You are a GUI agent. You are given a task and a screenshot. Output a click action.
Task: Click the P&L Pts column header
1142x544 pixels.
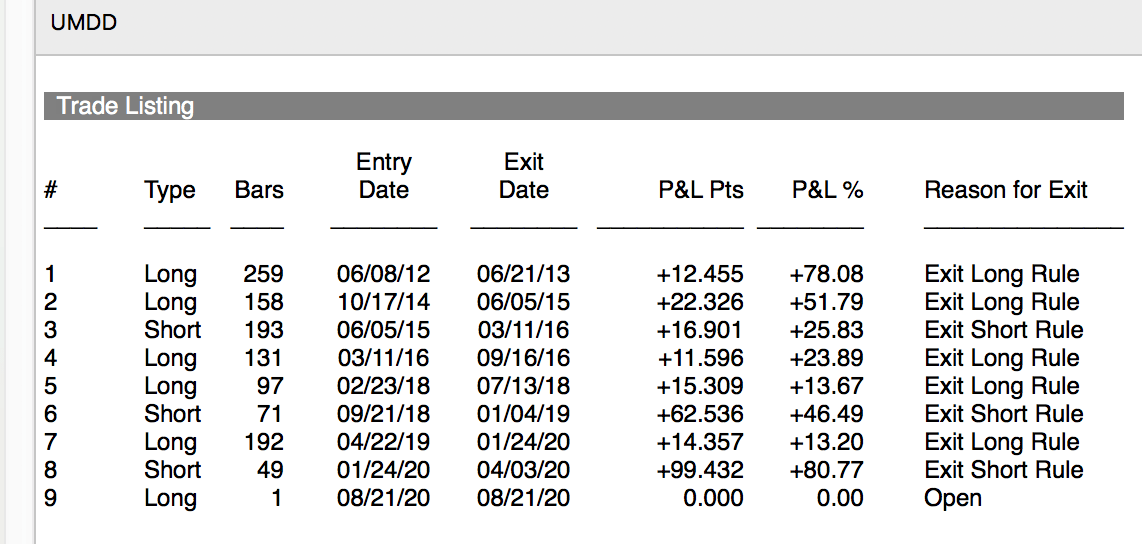701,190
